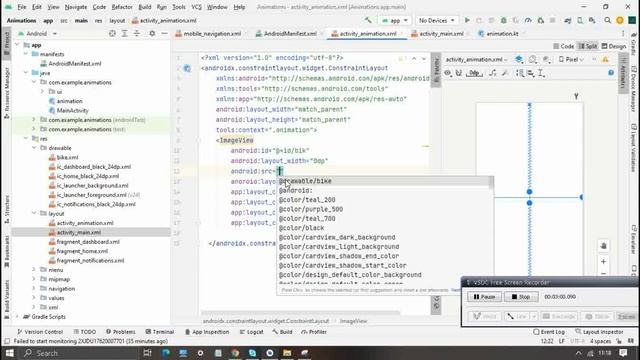Open the Device Manager toolbar icon

(x=580, y=20)
